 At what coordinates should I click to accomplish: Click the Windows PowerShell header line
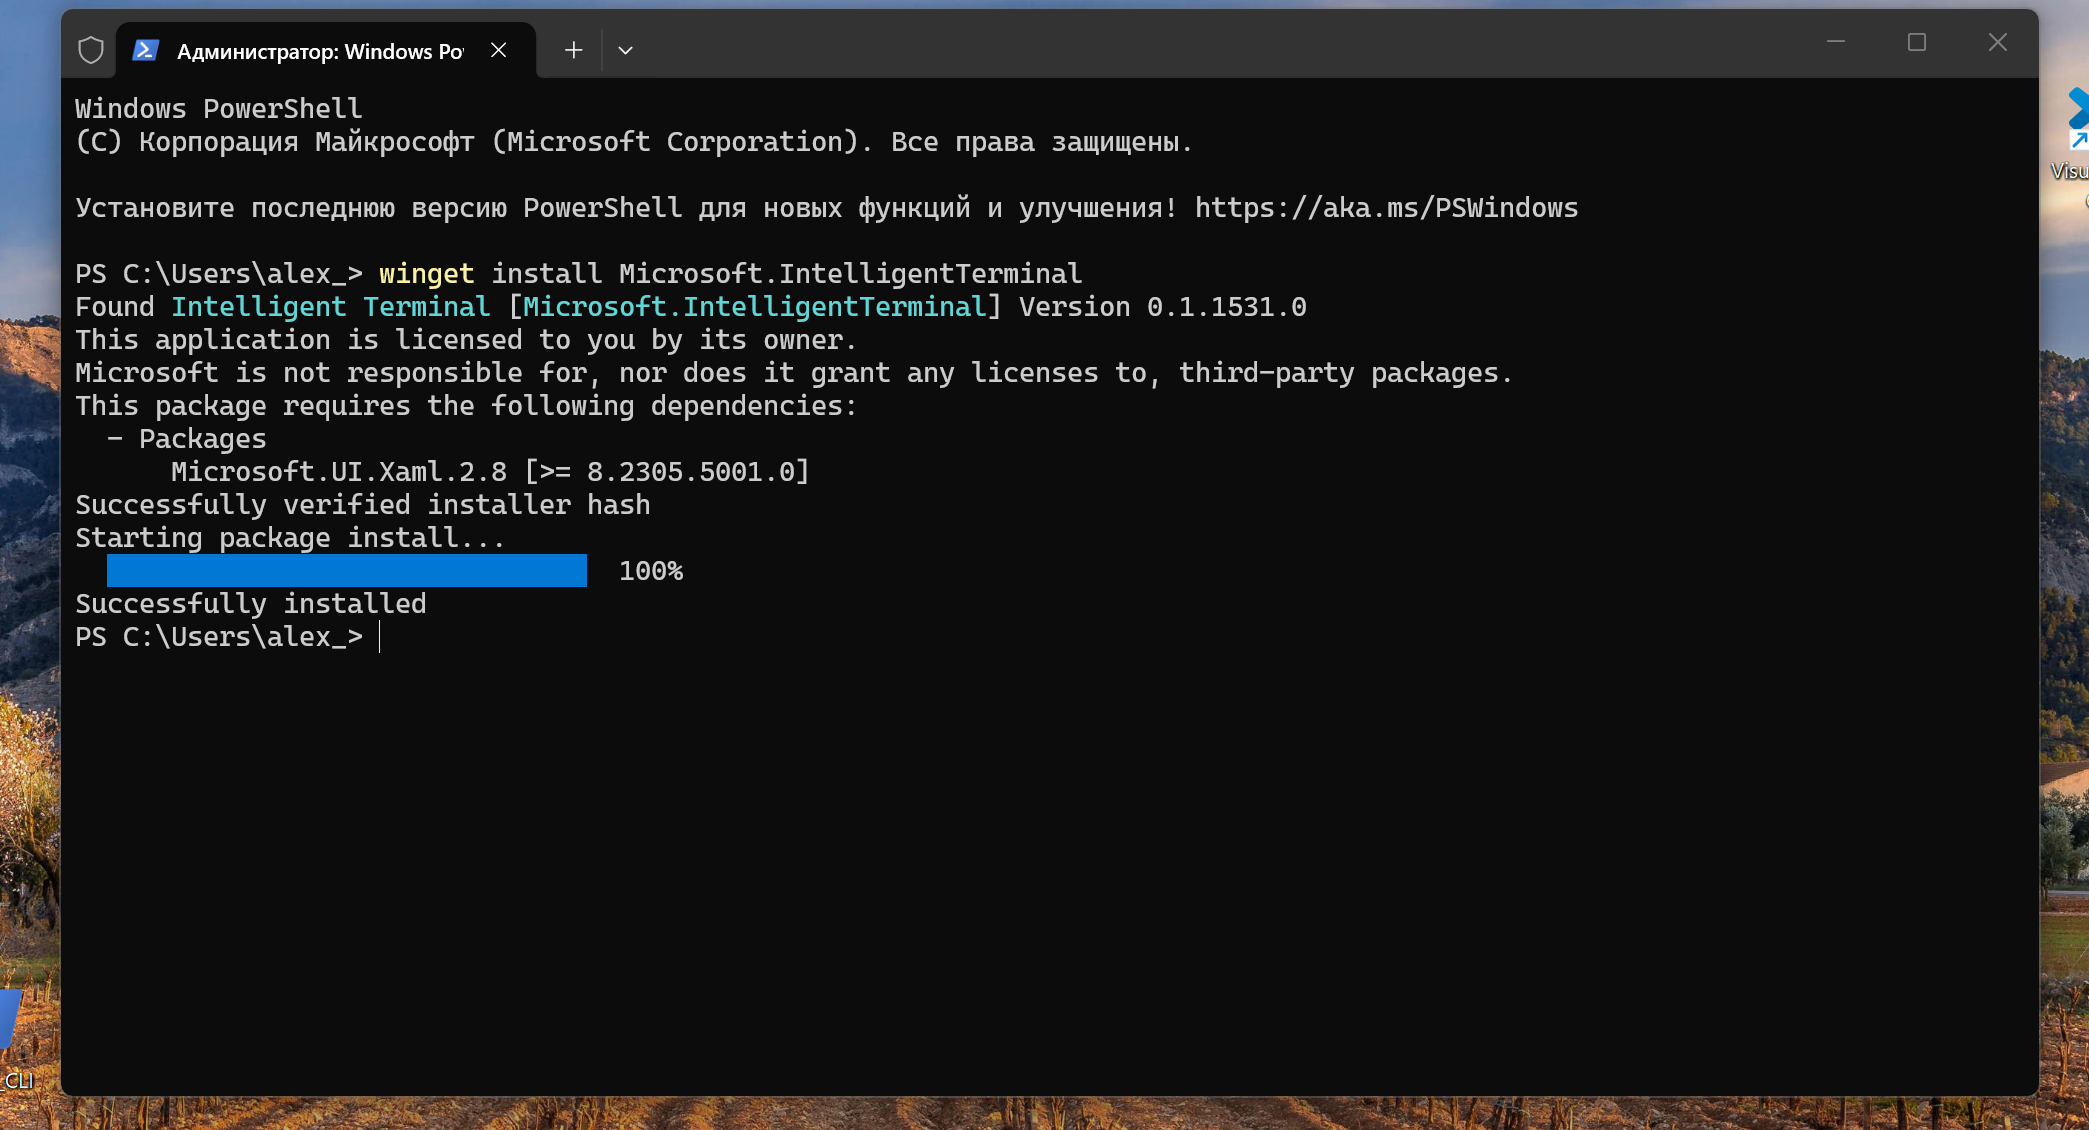(219, 109)
